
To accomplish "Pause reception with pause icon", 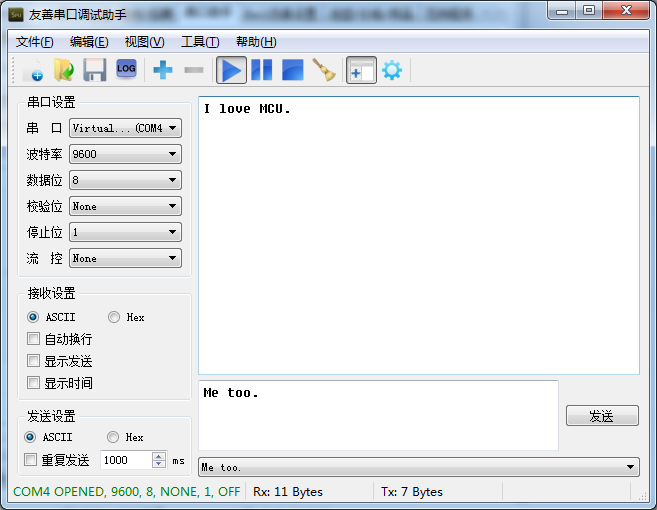I will pyautogui.click(x=262, y=70).
